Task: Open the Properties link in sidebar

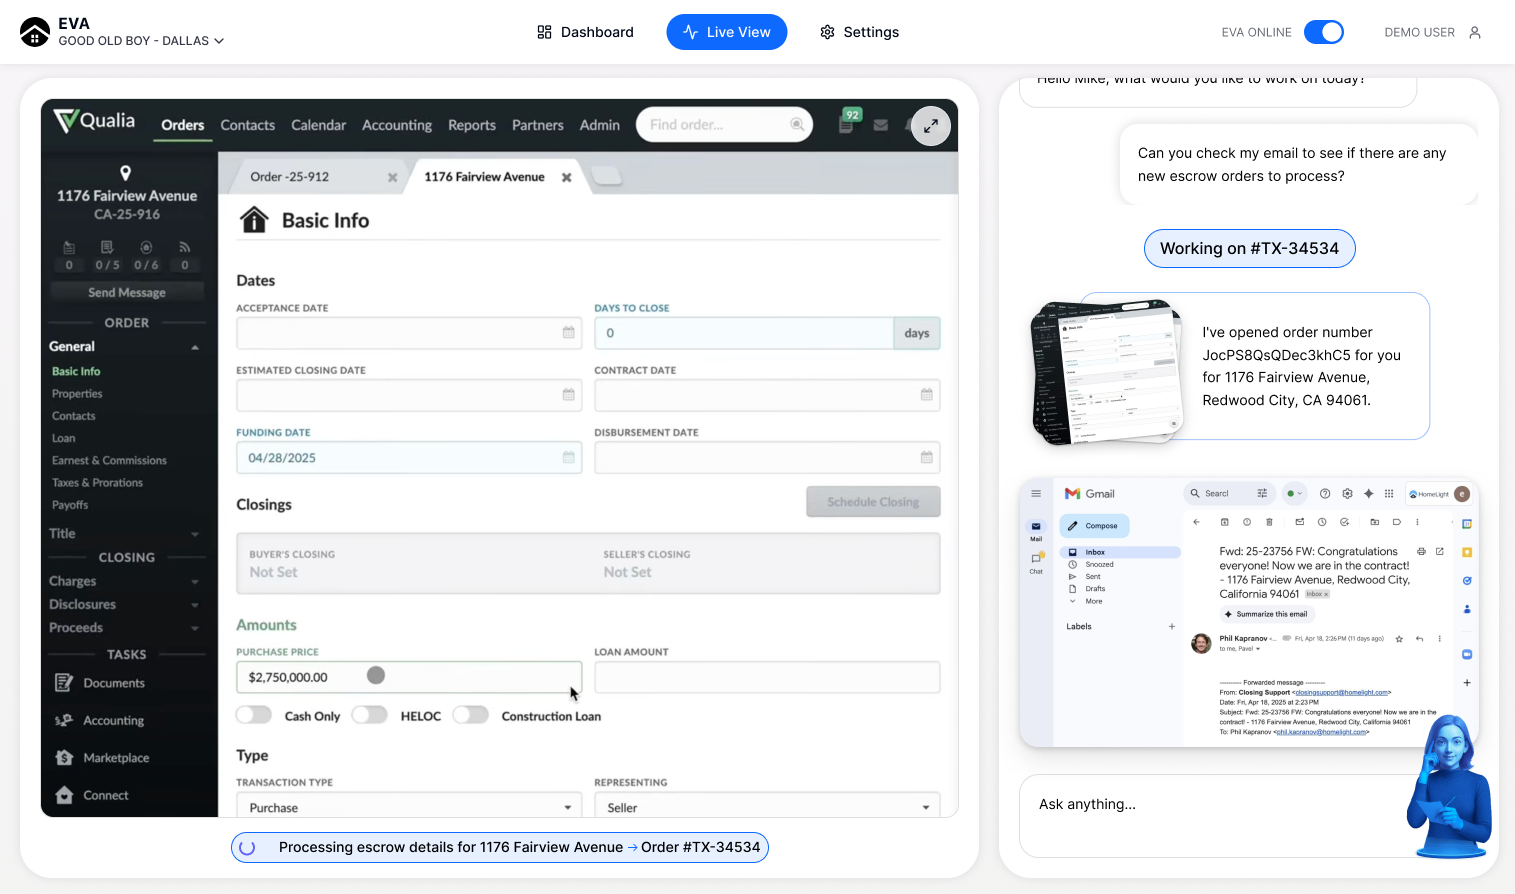Action: click(77, 393)
